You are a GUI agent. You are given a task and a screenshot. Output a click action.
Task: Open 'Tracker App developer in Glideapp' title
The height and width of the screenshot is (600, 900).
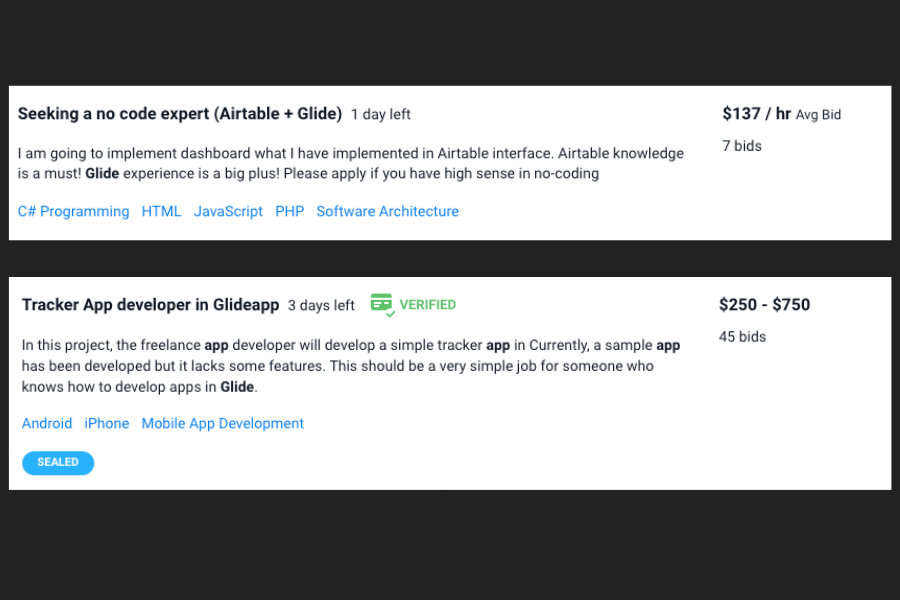click(150, 305)
